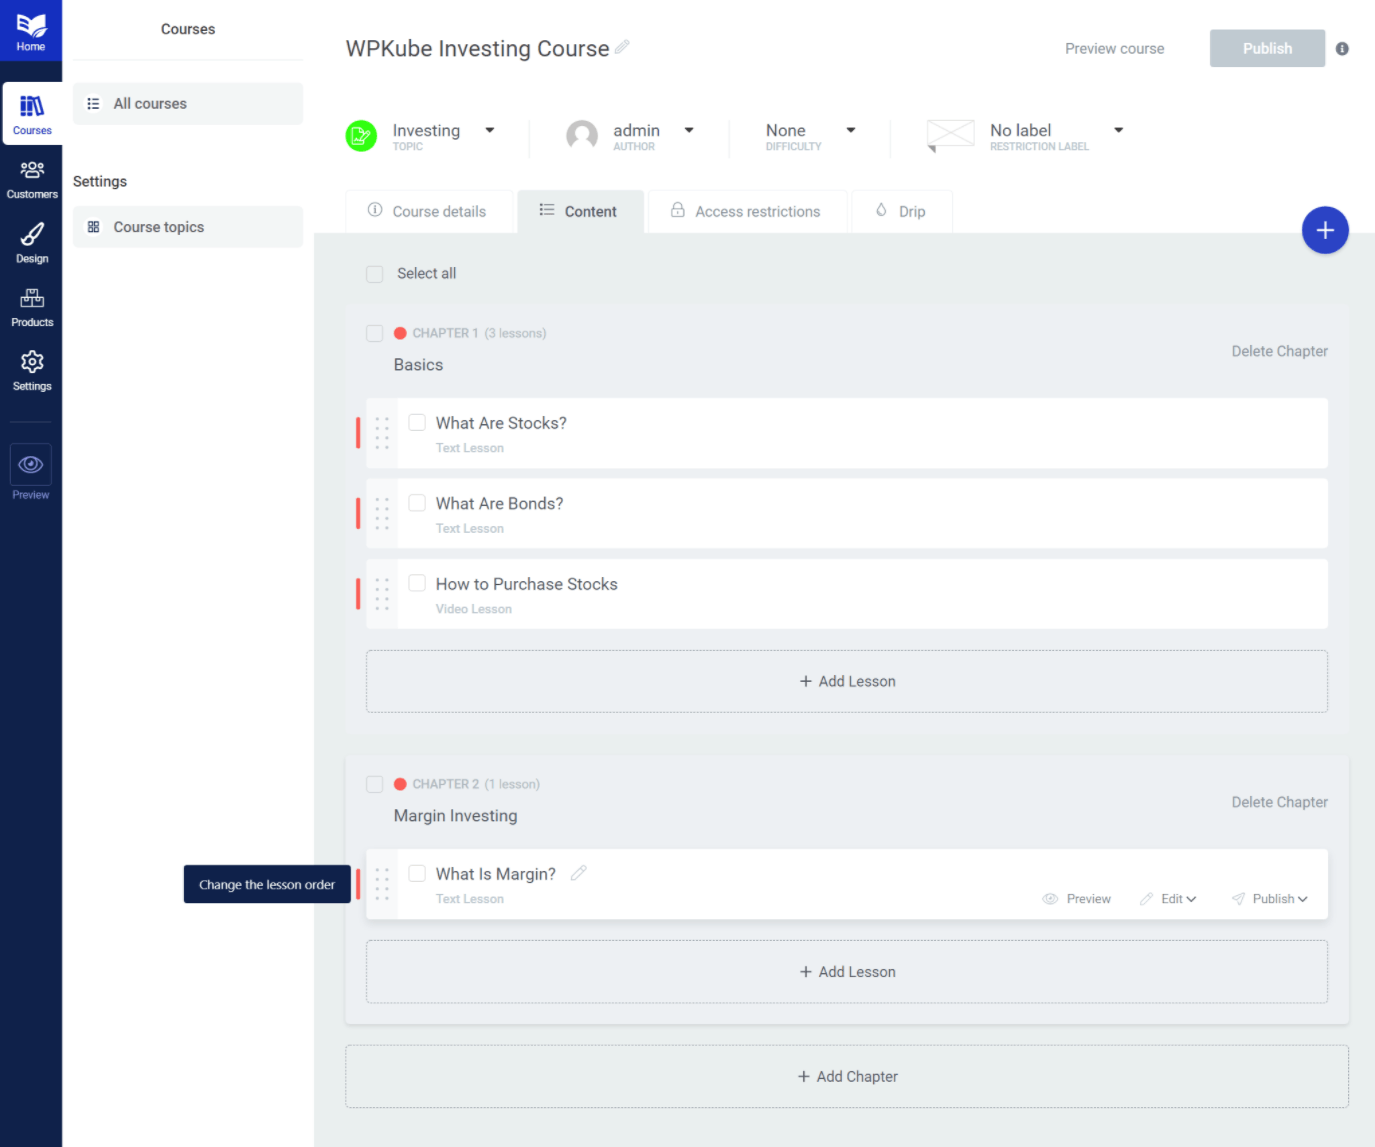Viewport: 1375px width, 1147px height.
Task: Open the Investing topic dropdown arrow
Action: 490,130
